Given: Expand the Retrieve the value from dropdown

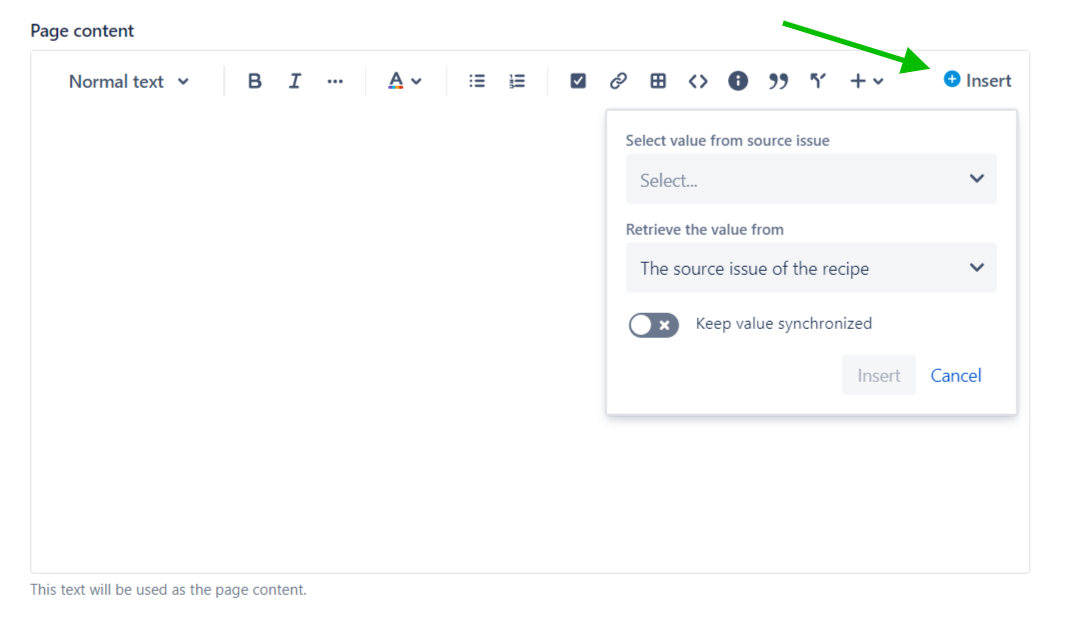Looking at the screenshot, I should (811, 268).
